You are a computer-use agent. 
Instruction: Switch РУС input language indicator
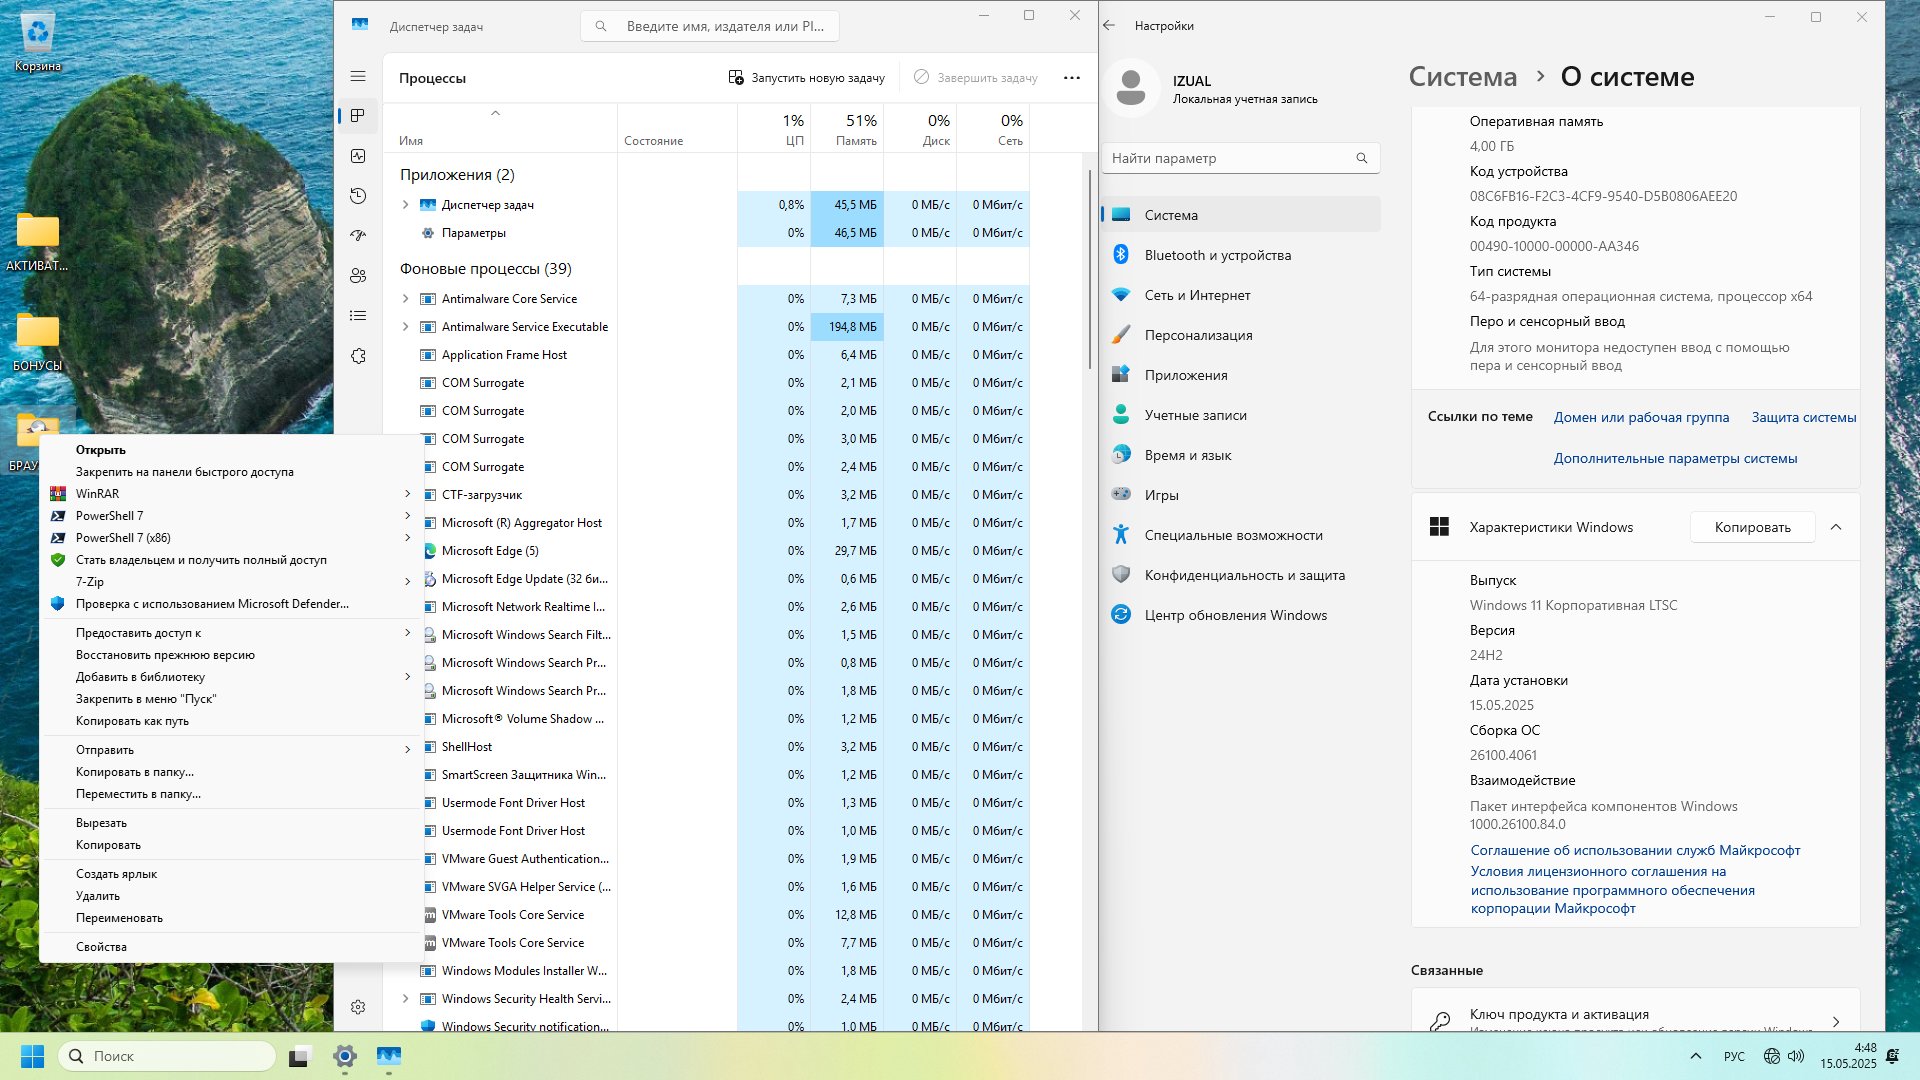(x=1734, y=1056)
